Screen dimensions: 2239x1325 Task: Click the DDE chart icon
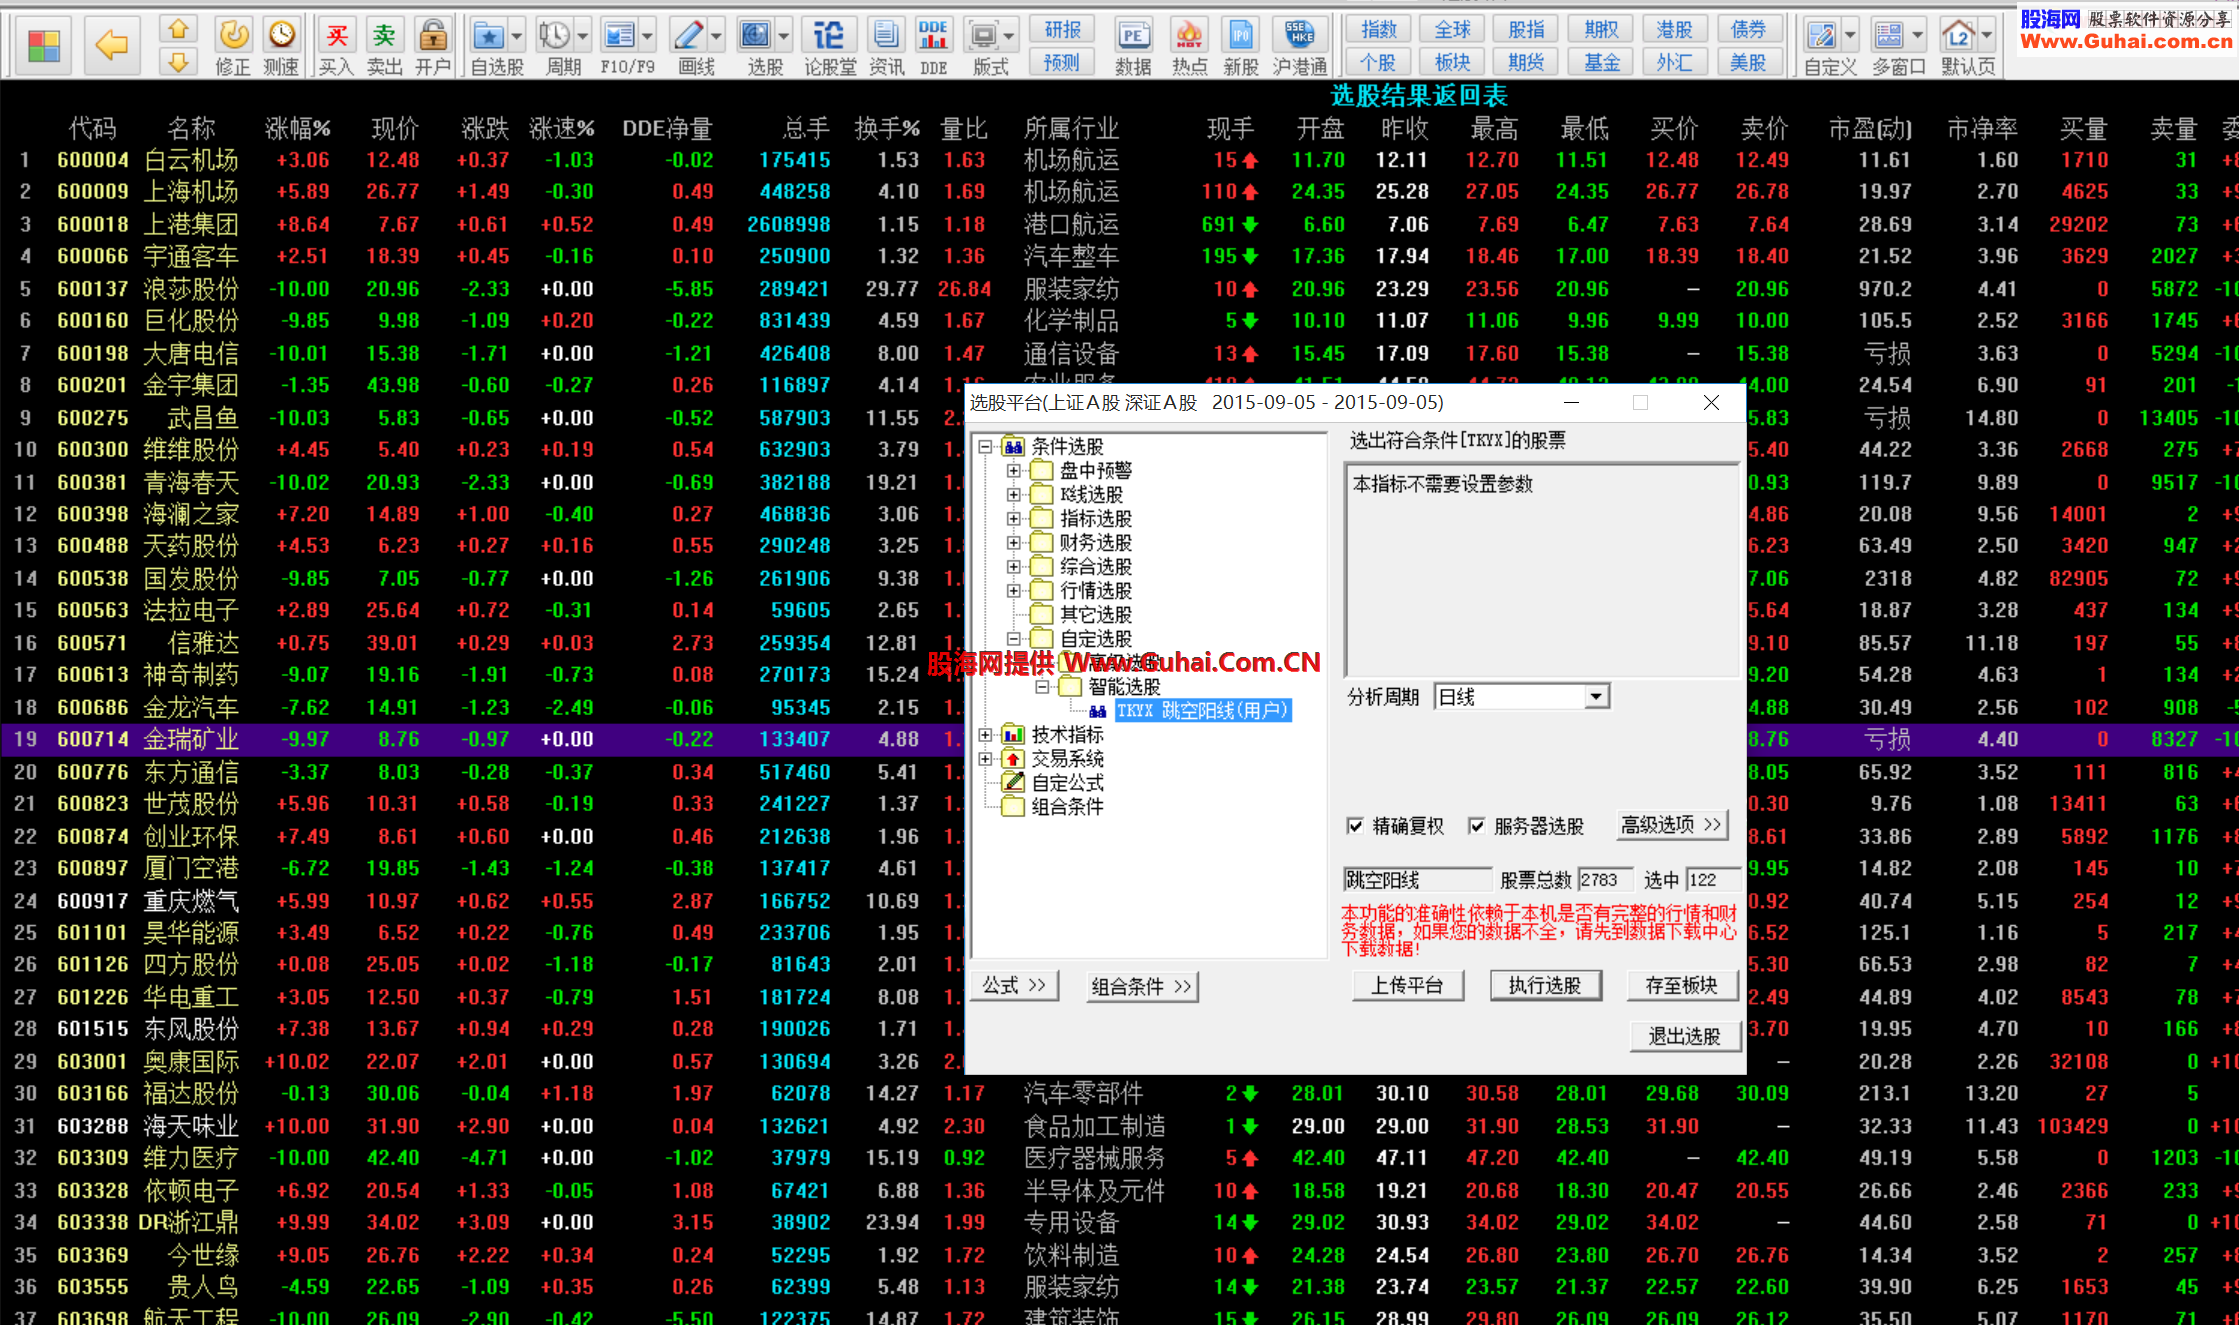click(933, 37)
